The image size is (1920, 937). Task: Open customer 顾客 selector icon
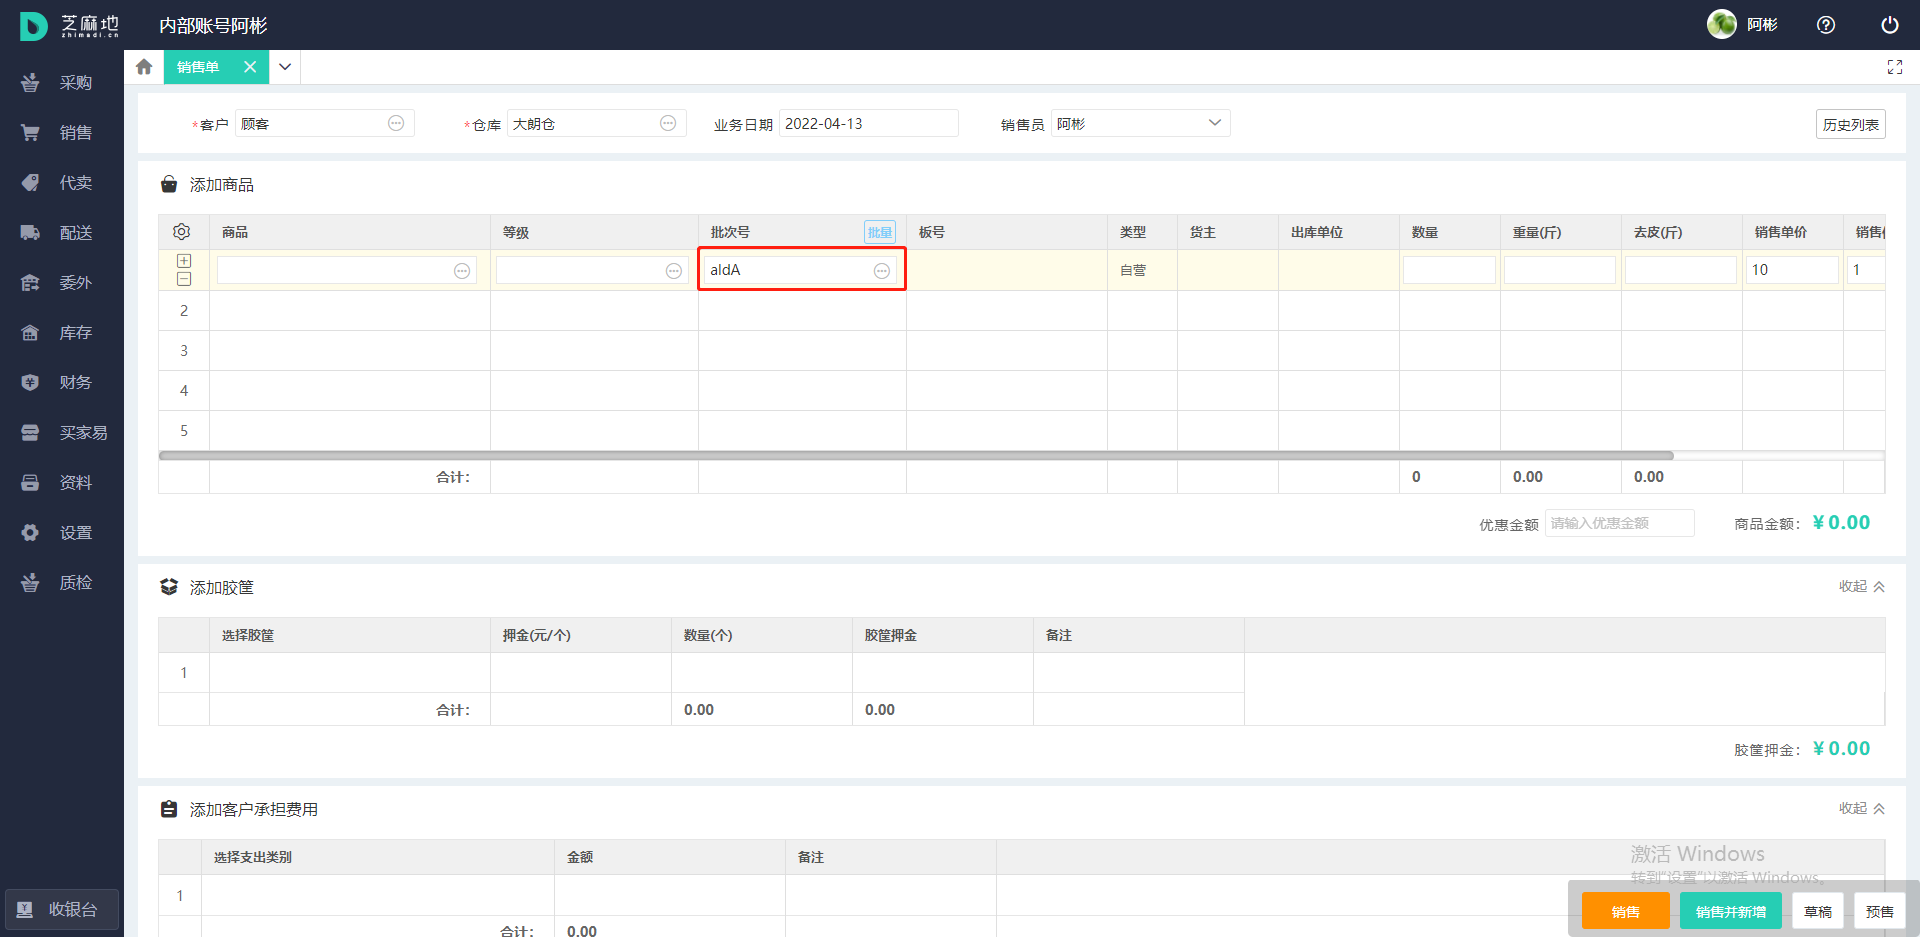pyautogui.click(x=396, y=123)
